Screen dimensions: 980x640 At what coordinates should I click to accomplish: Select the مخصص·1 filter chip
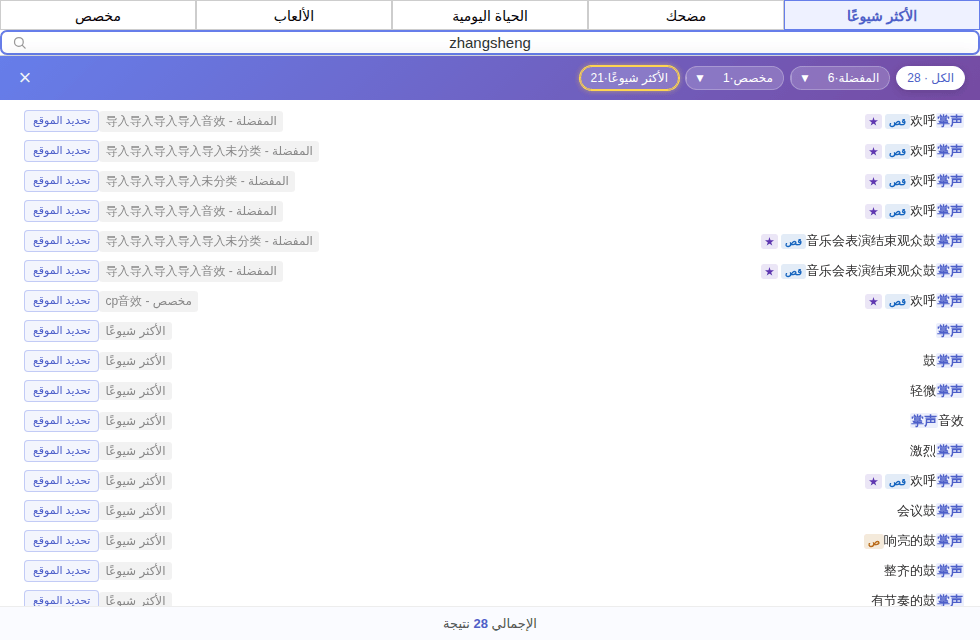pos(734,78)
